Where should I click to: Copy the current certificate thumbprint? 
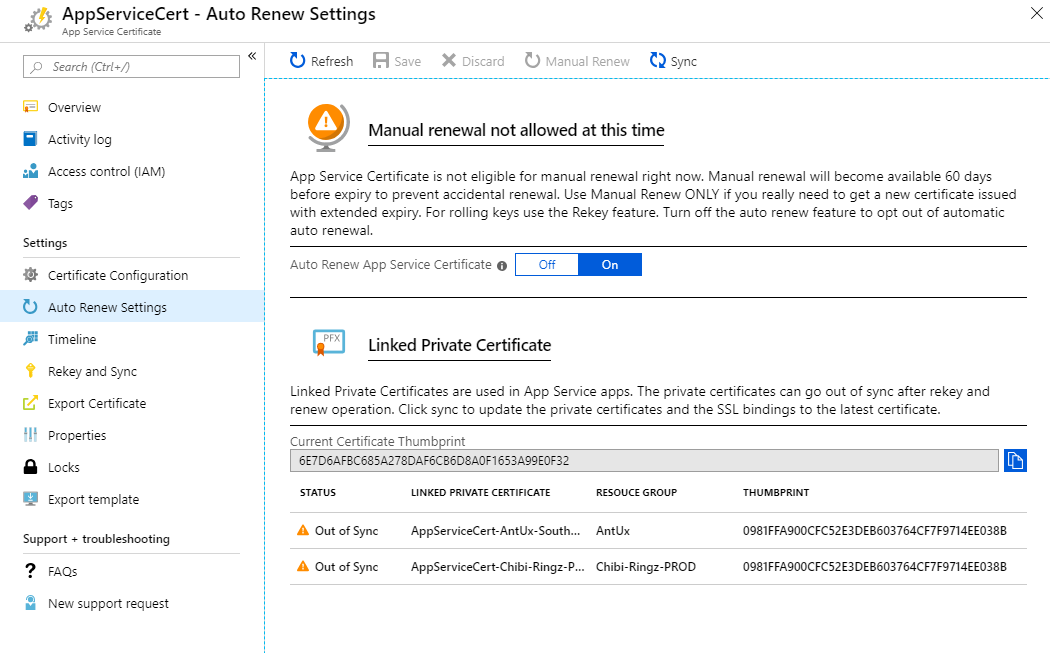pos(1015,460)
